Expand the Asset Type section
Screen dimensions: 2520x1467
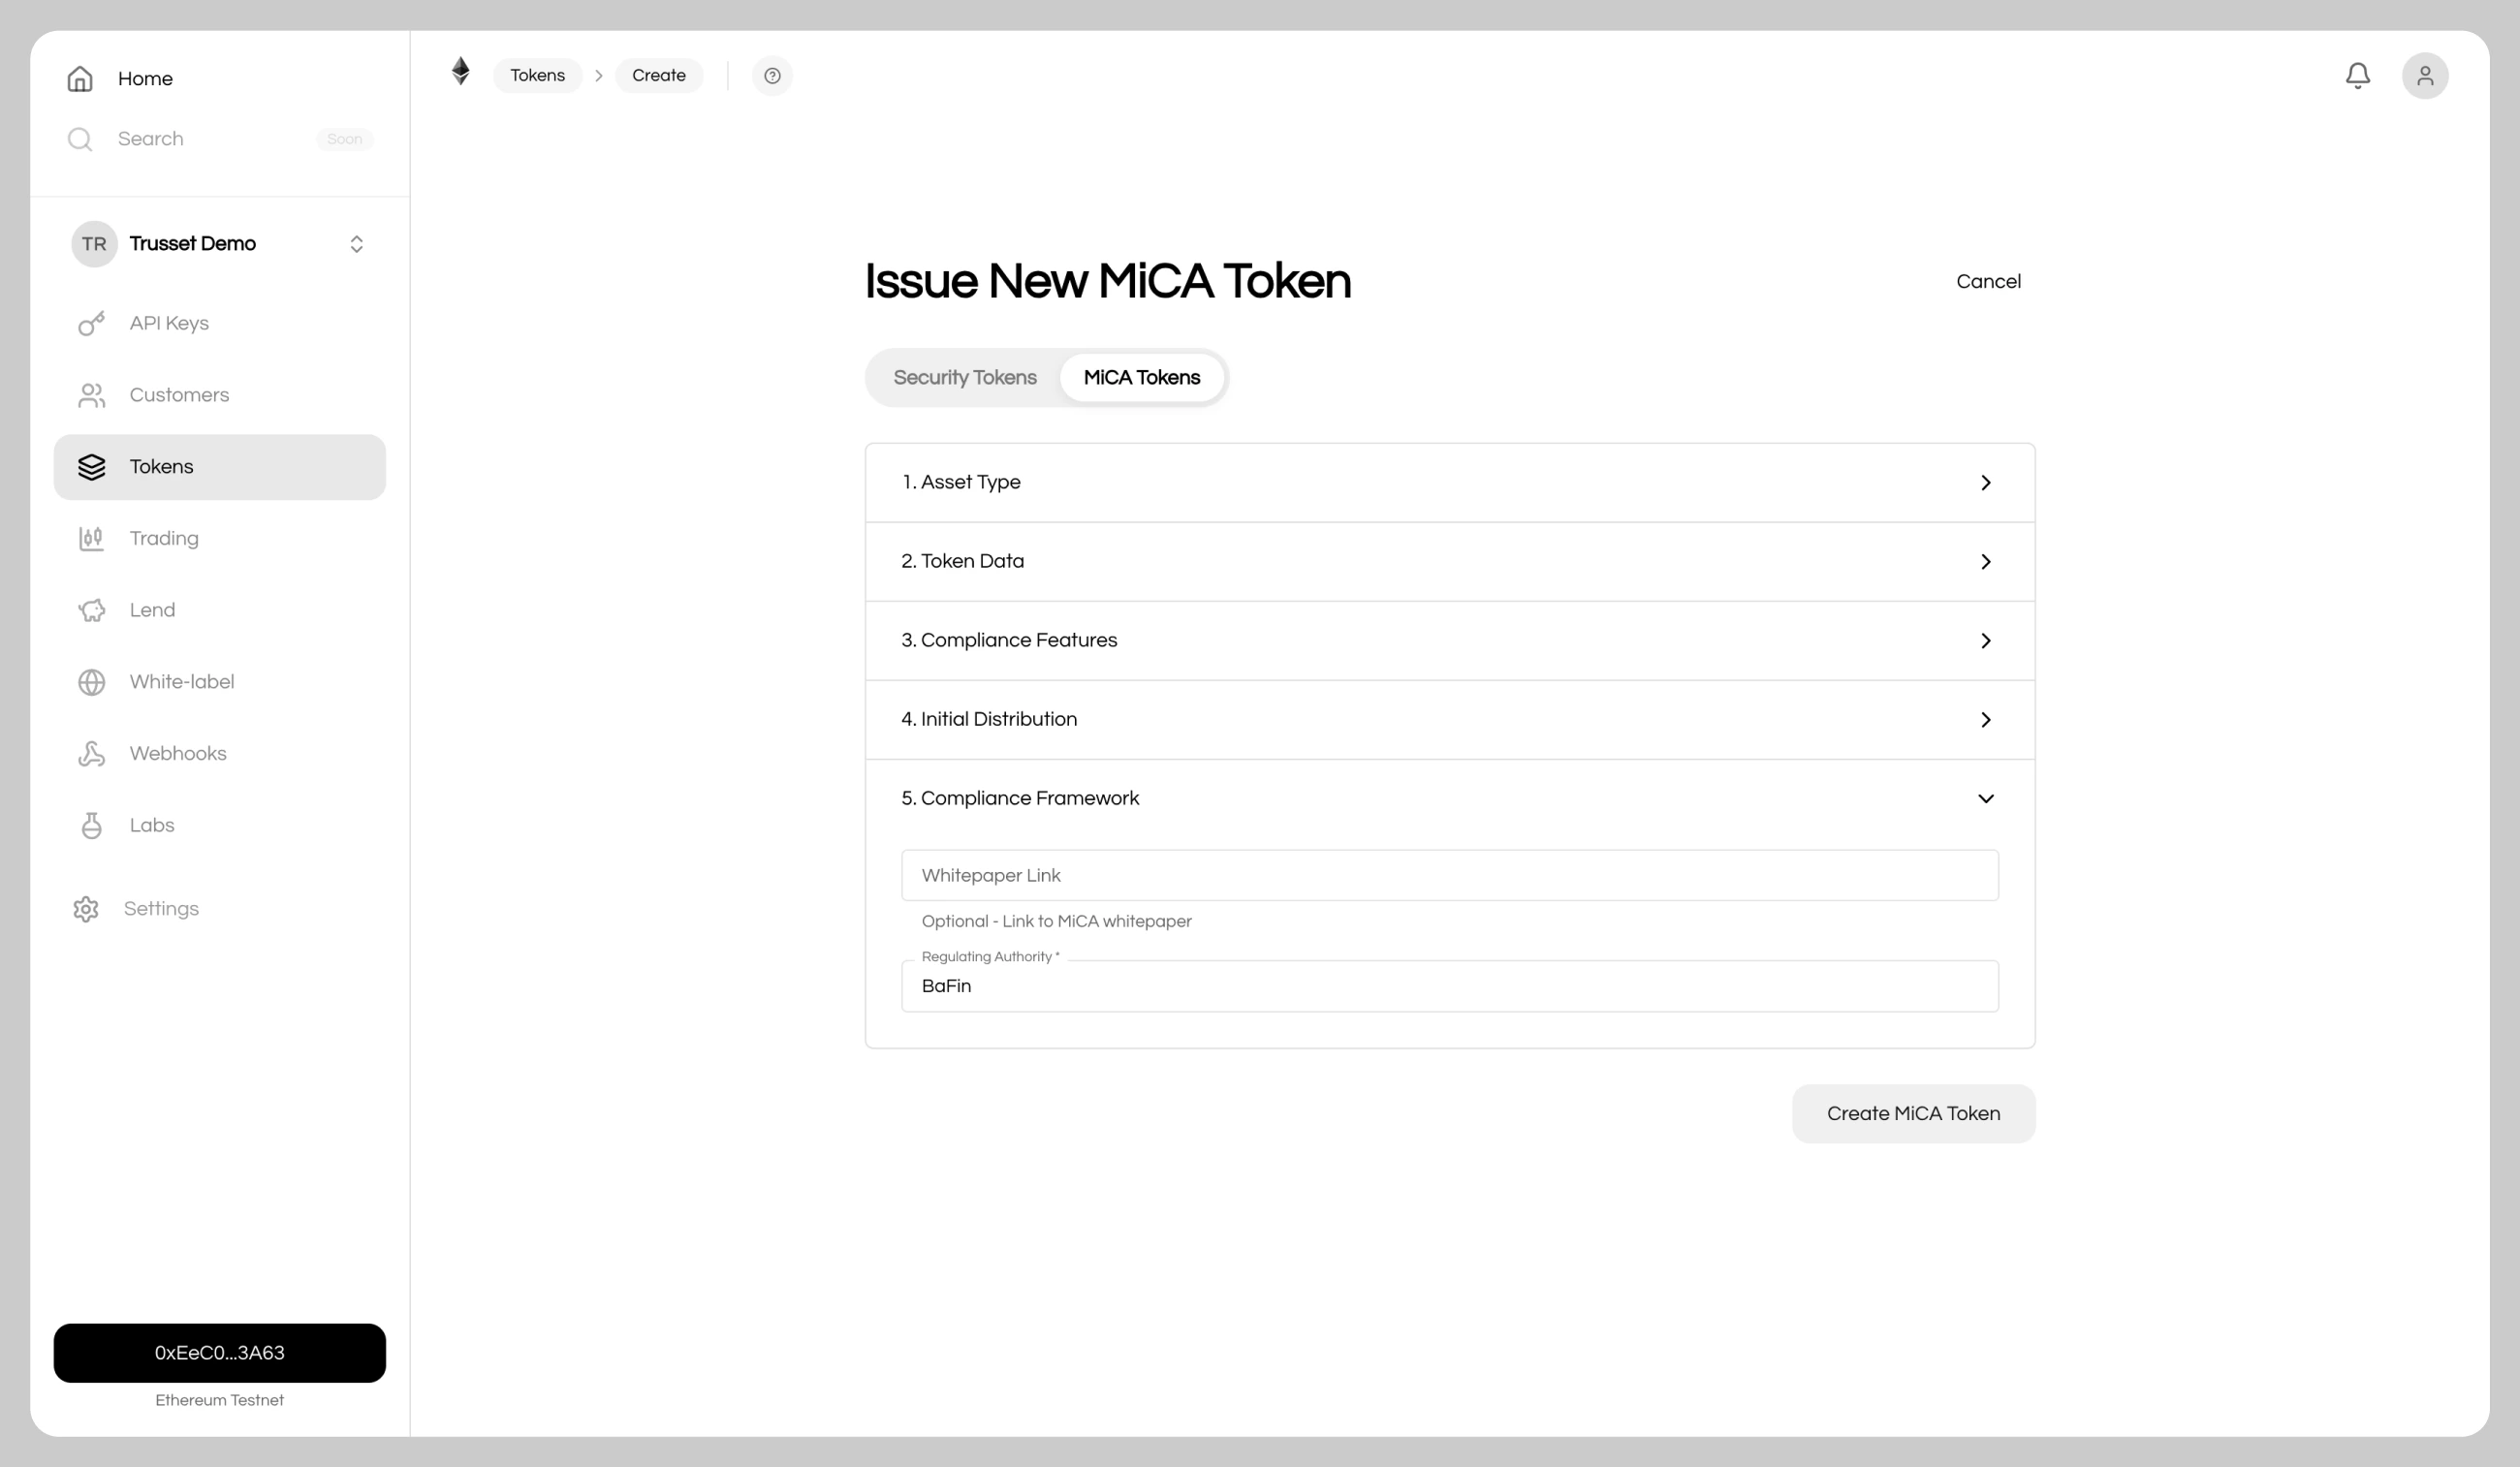coord(1986,482)
